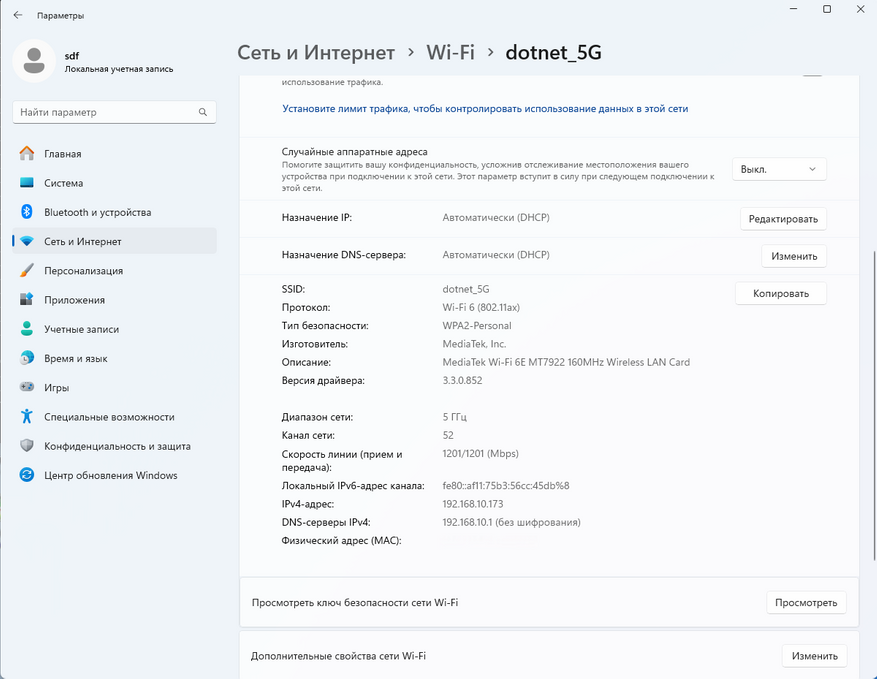Click the Игры gamepad icon
The width and height of the screenshot is (877, 679).
(27, 388)
